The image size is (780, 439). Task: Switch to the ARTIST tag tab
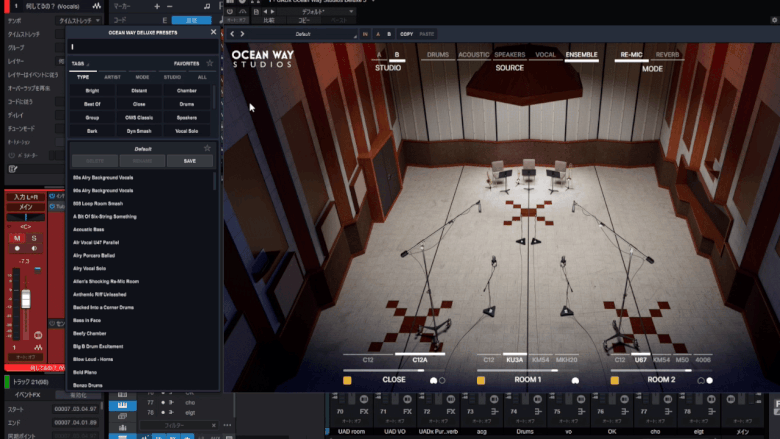coord(113,77)
